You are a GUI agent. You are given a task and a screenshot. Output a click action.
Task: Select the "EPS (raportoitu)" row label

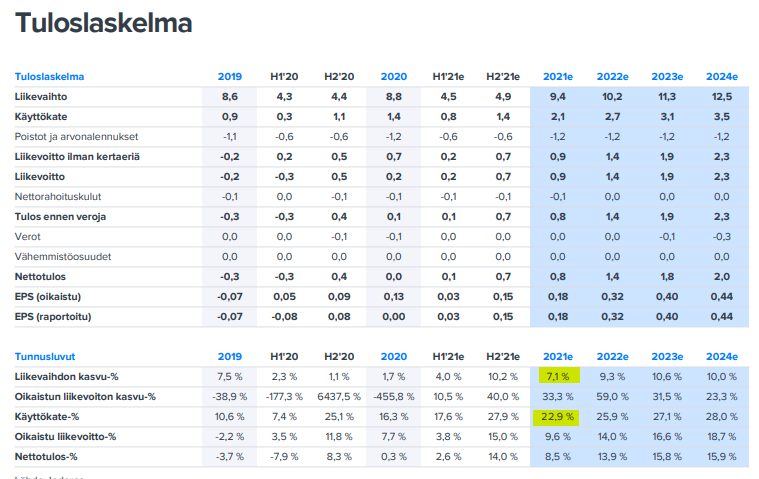(x=55, y=316)
